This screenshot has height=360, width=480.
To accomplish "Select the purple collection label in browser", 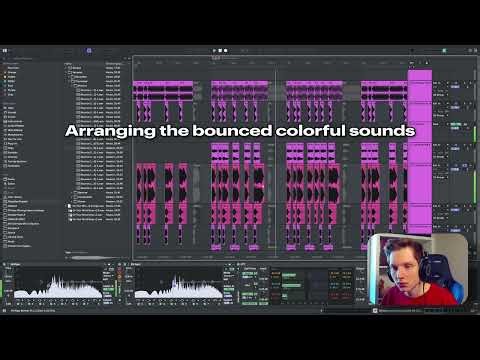I will click(10, 90).
